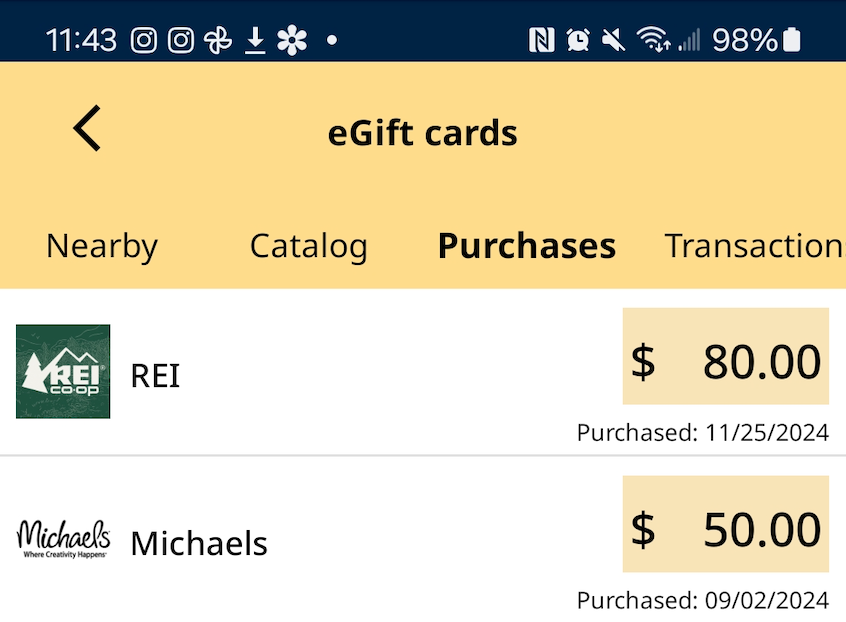
Task: Switch to the Nearby tab
Action: [102, 246]
